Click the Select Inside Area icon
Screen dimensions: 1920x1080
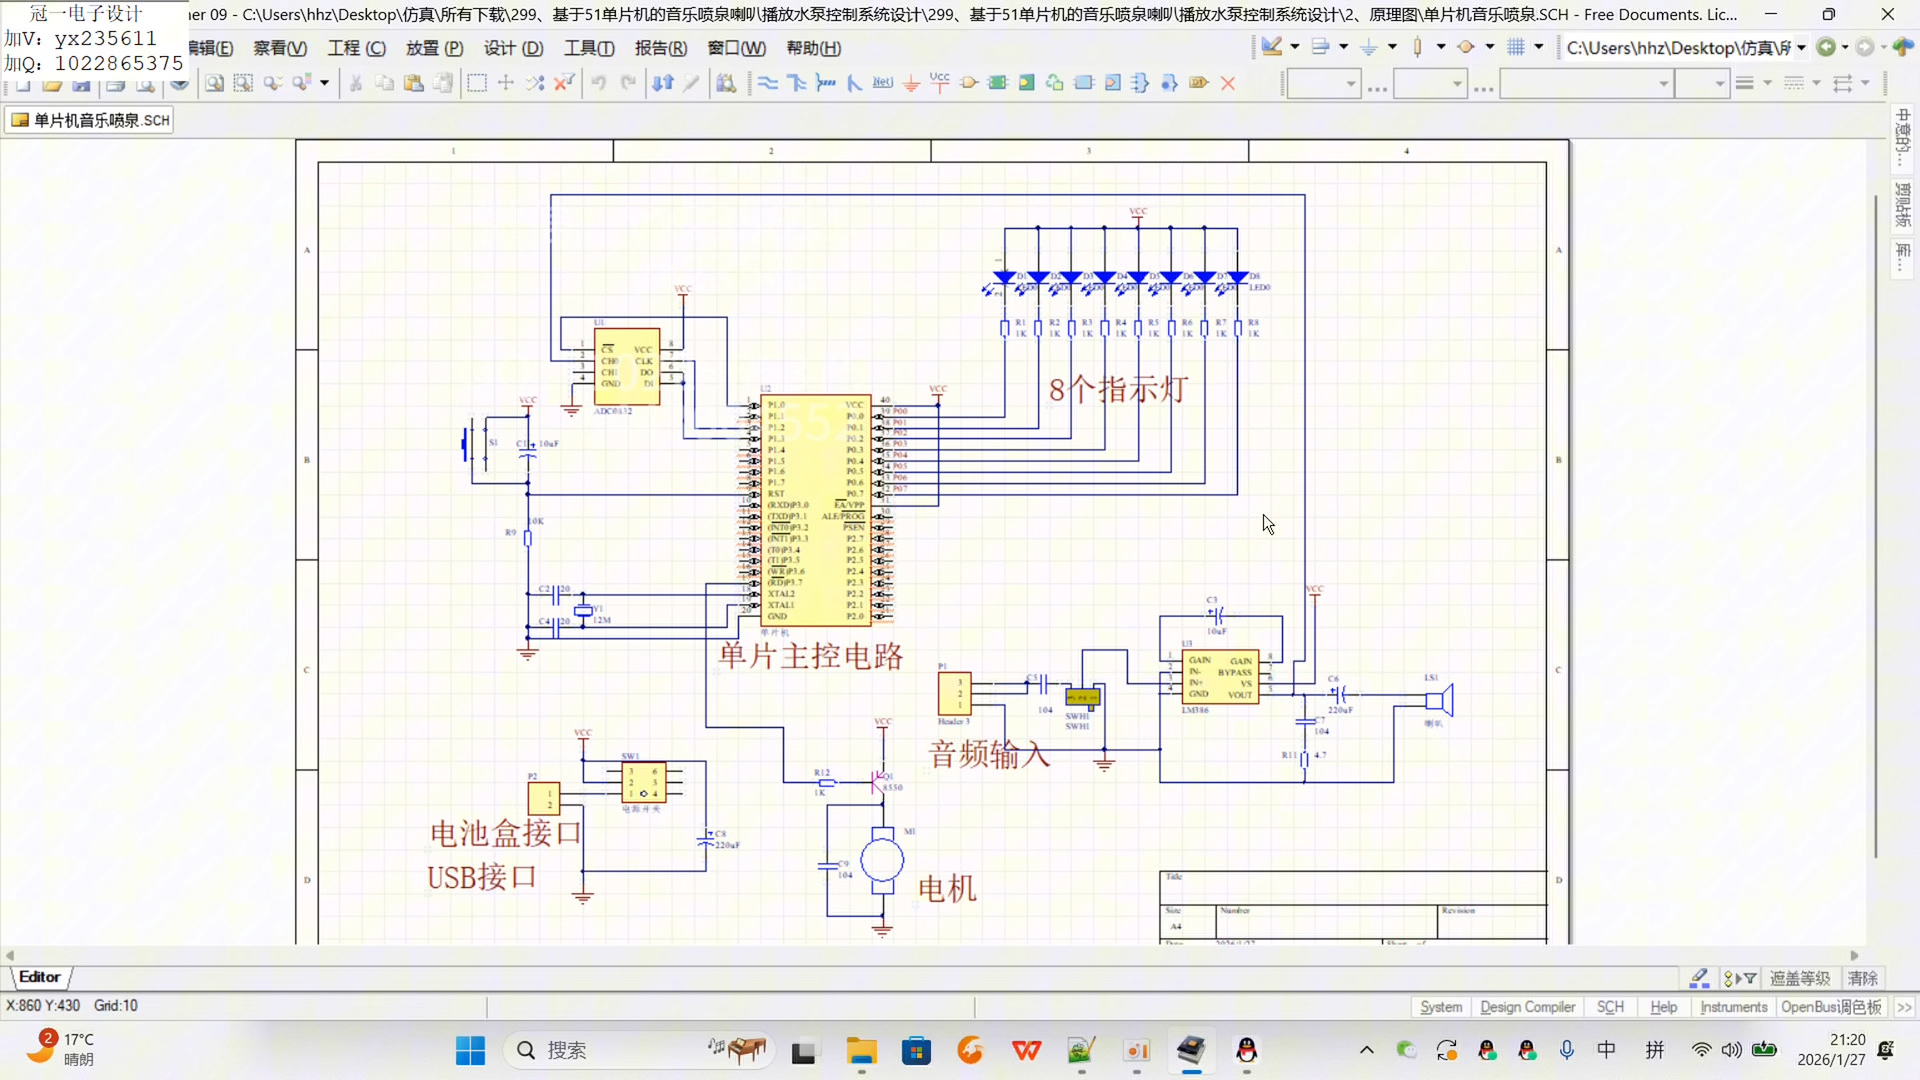(x=477, y=83)
